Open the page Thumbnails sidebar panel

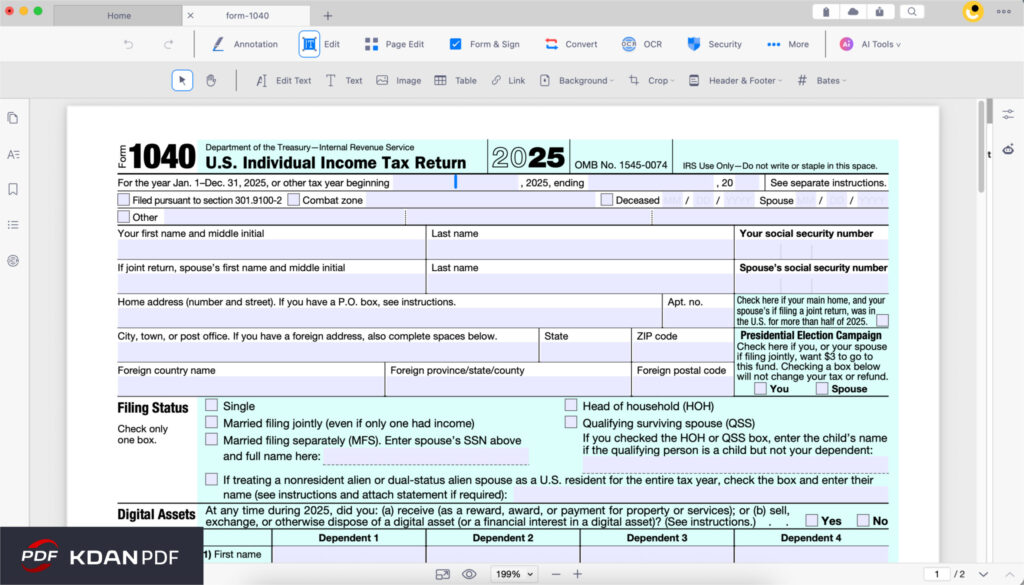tap(13, 117)
